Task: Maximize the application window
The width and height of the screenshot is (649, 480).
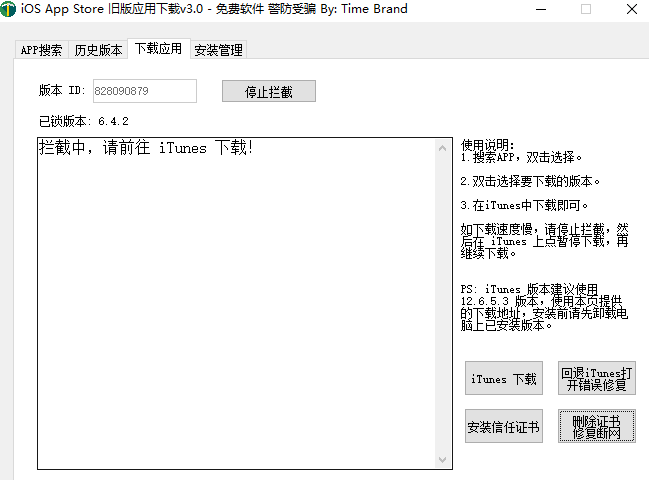Action: coord(586,9)
